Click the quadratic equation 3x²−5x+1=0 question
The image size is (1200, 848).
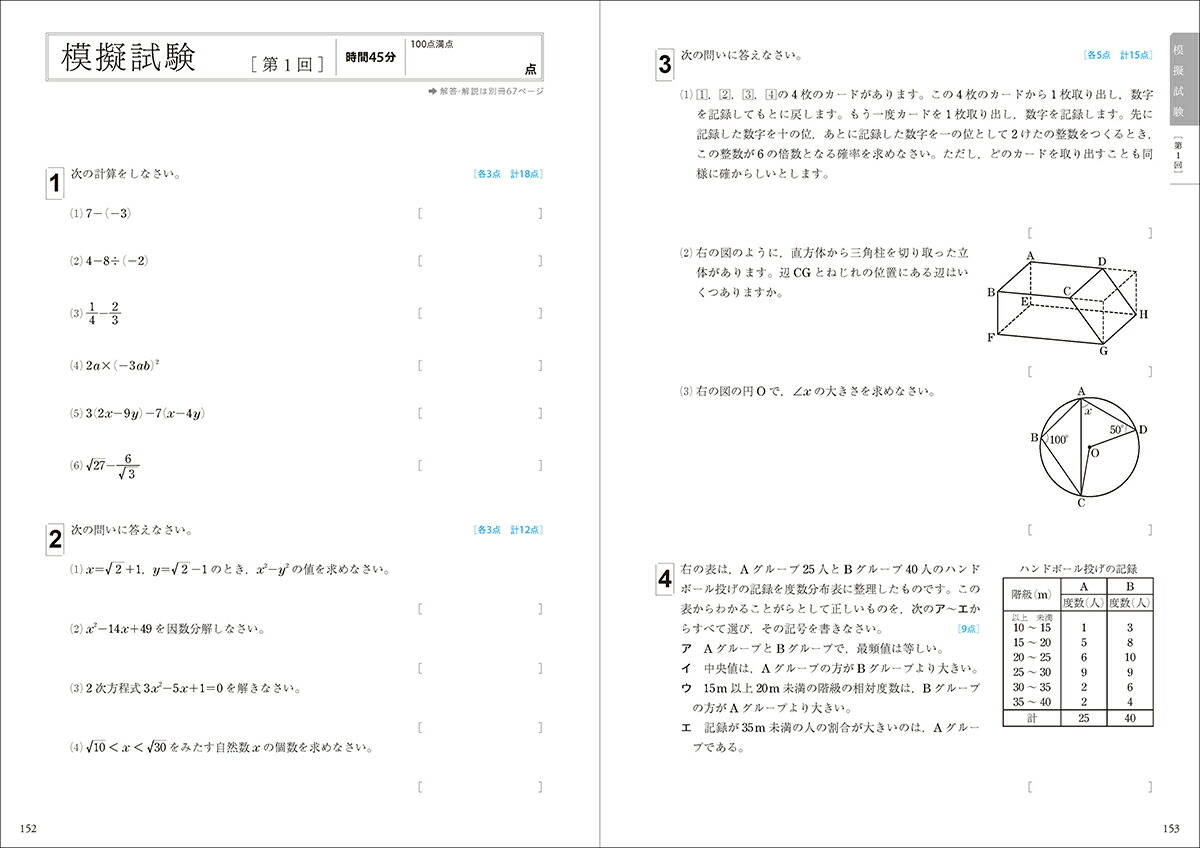[x=186, y=688]
